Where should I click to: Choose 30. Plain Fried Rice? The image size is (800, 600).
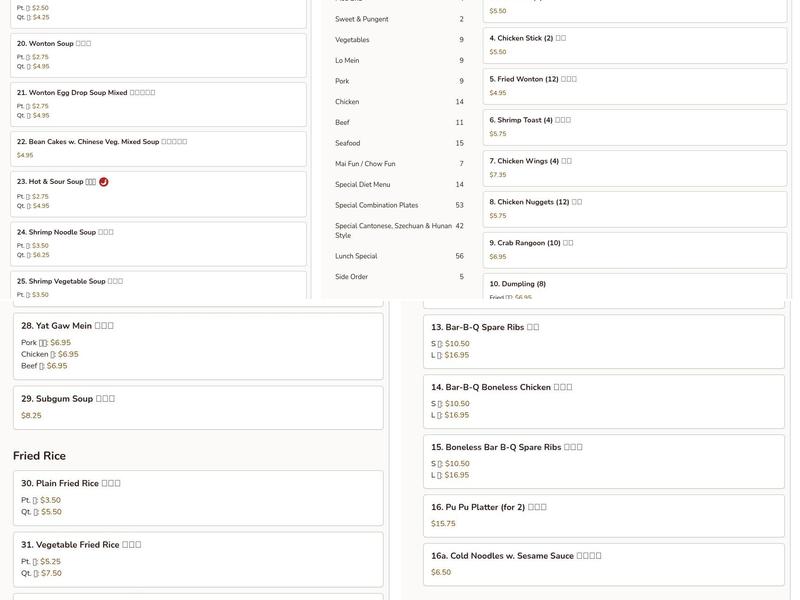pos(197,496)
